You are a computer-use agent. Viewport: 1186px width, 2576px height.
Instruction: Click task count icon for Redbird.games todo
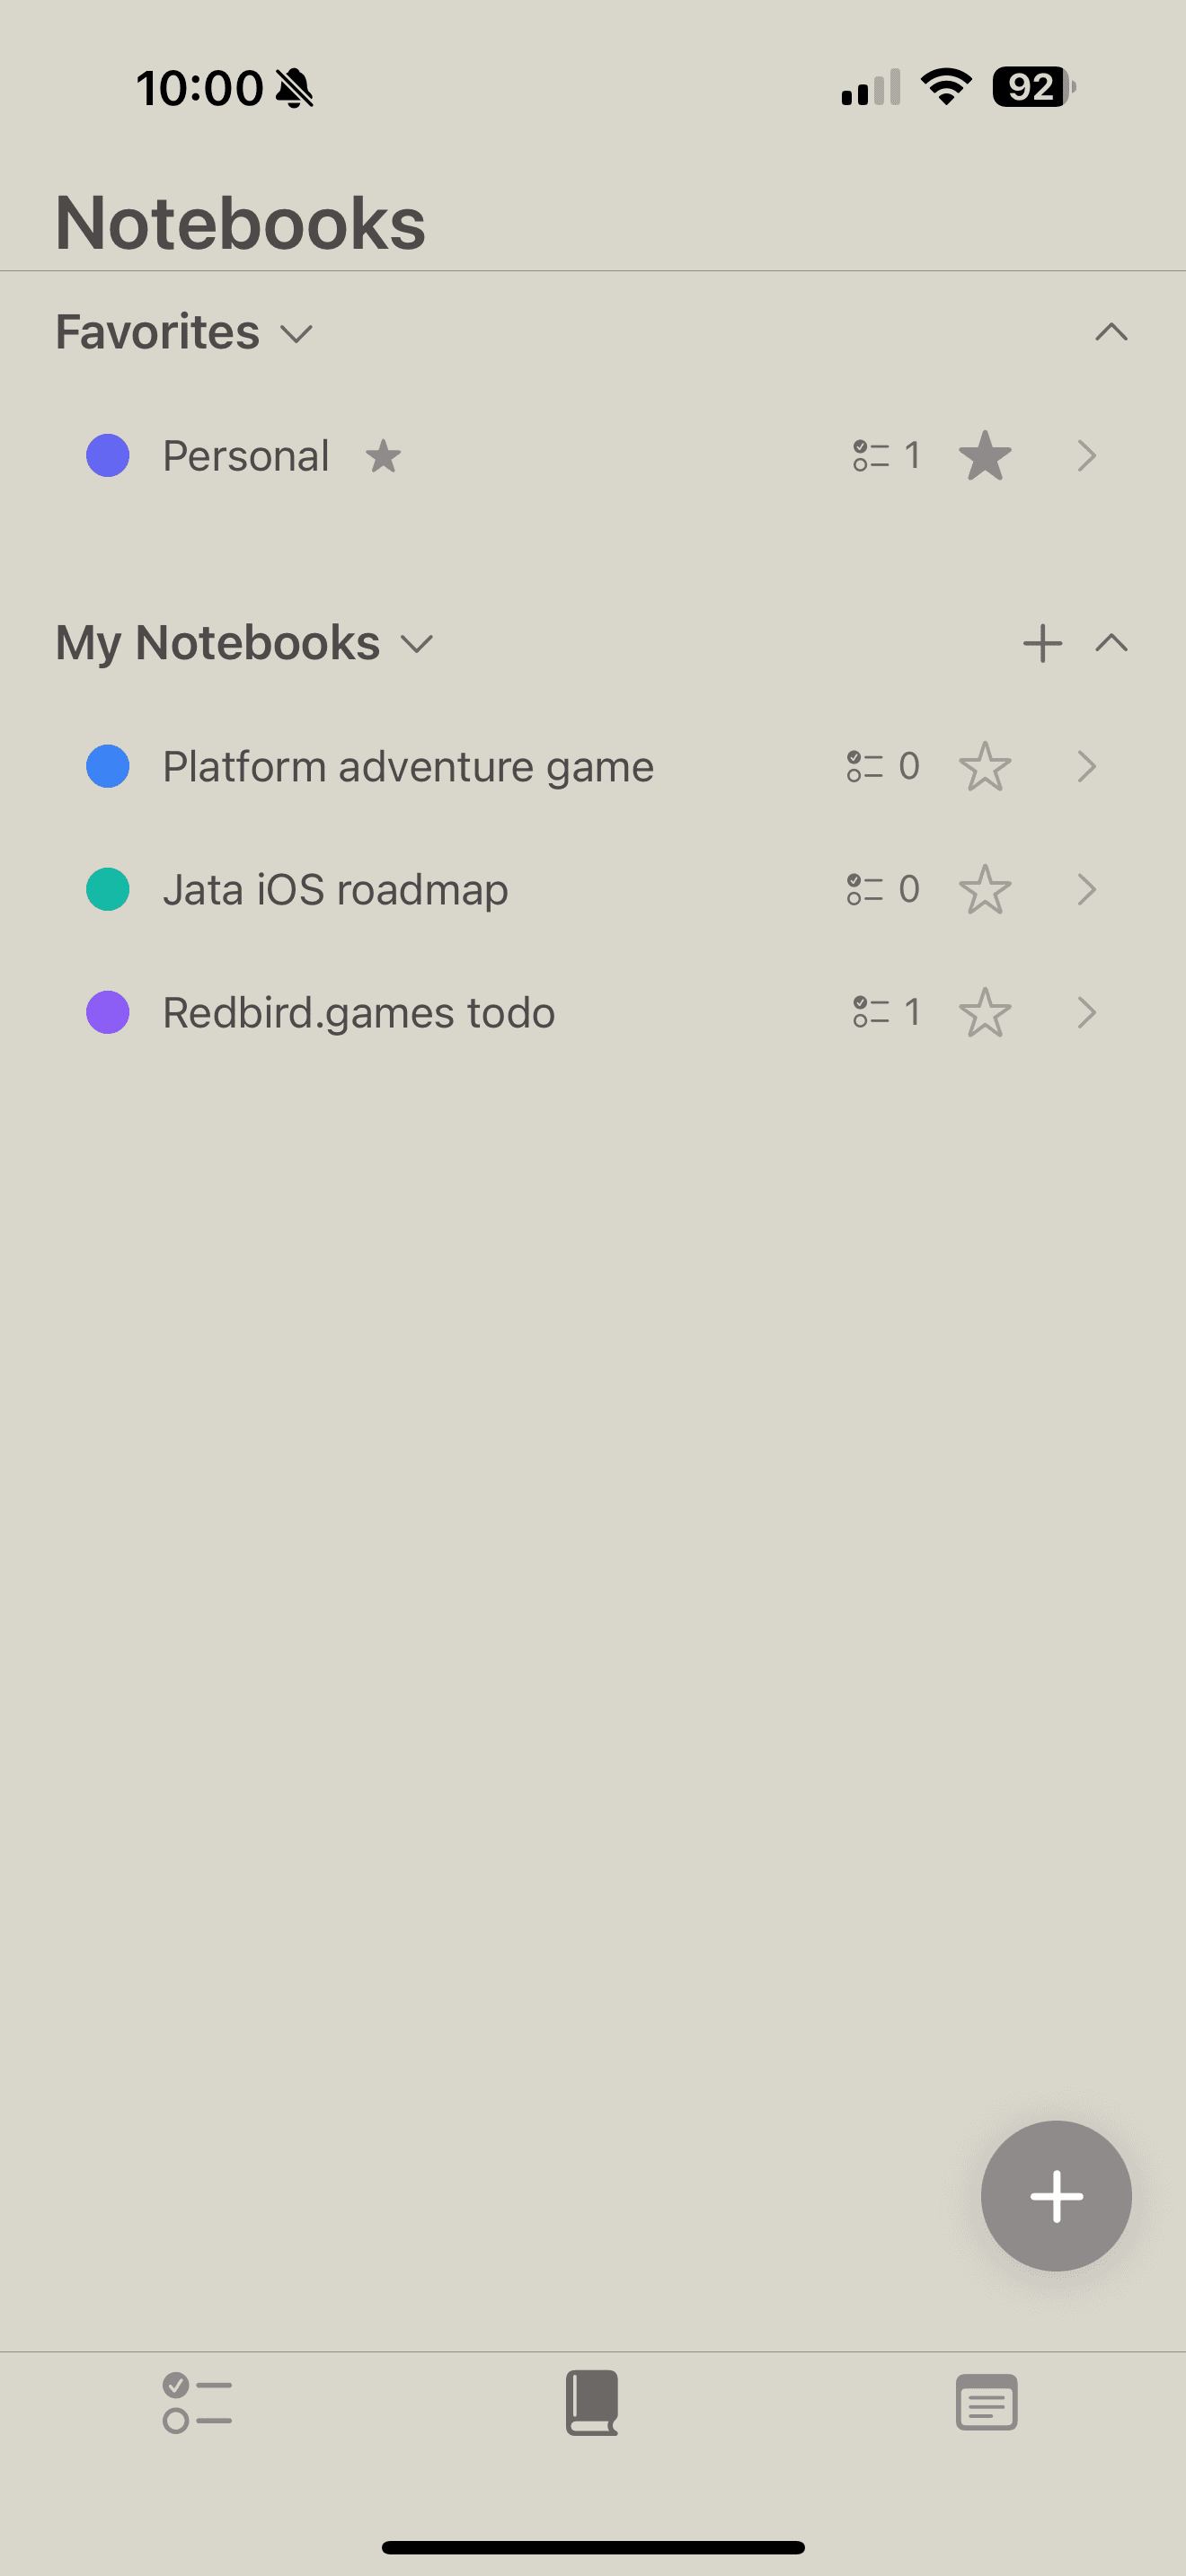click(x=871, y=1013)
